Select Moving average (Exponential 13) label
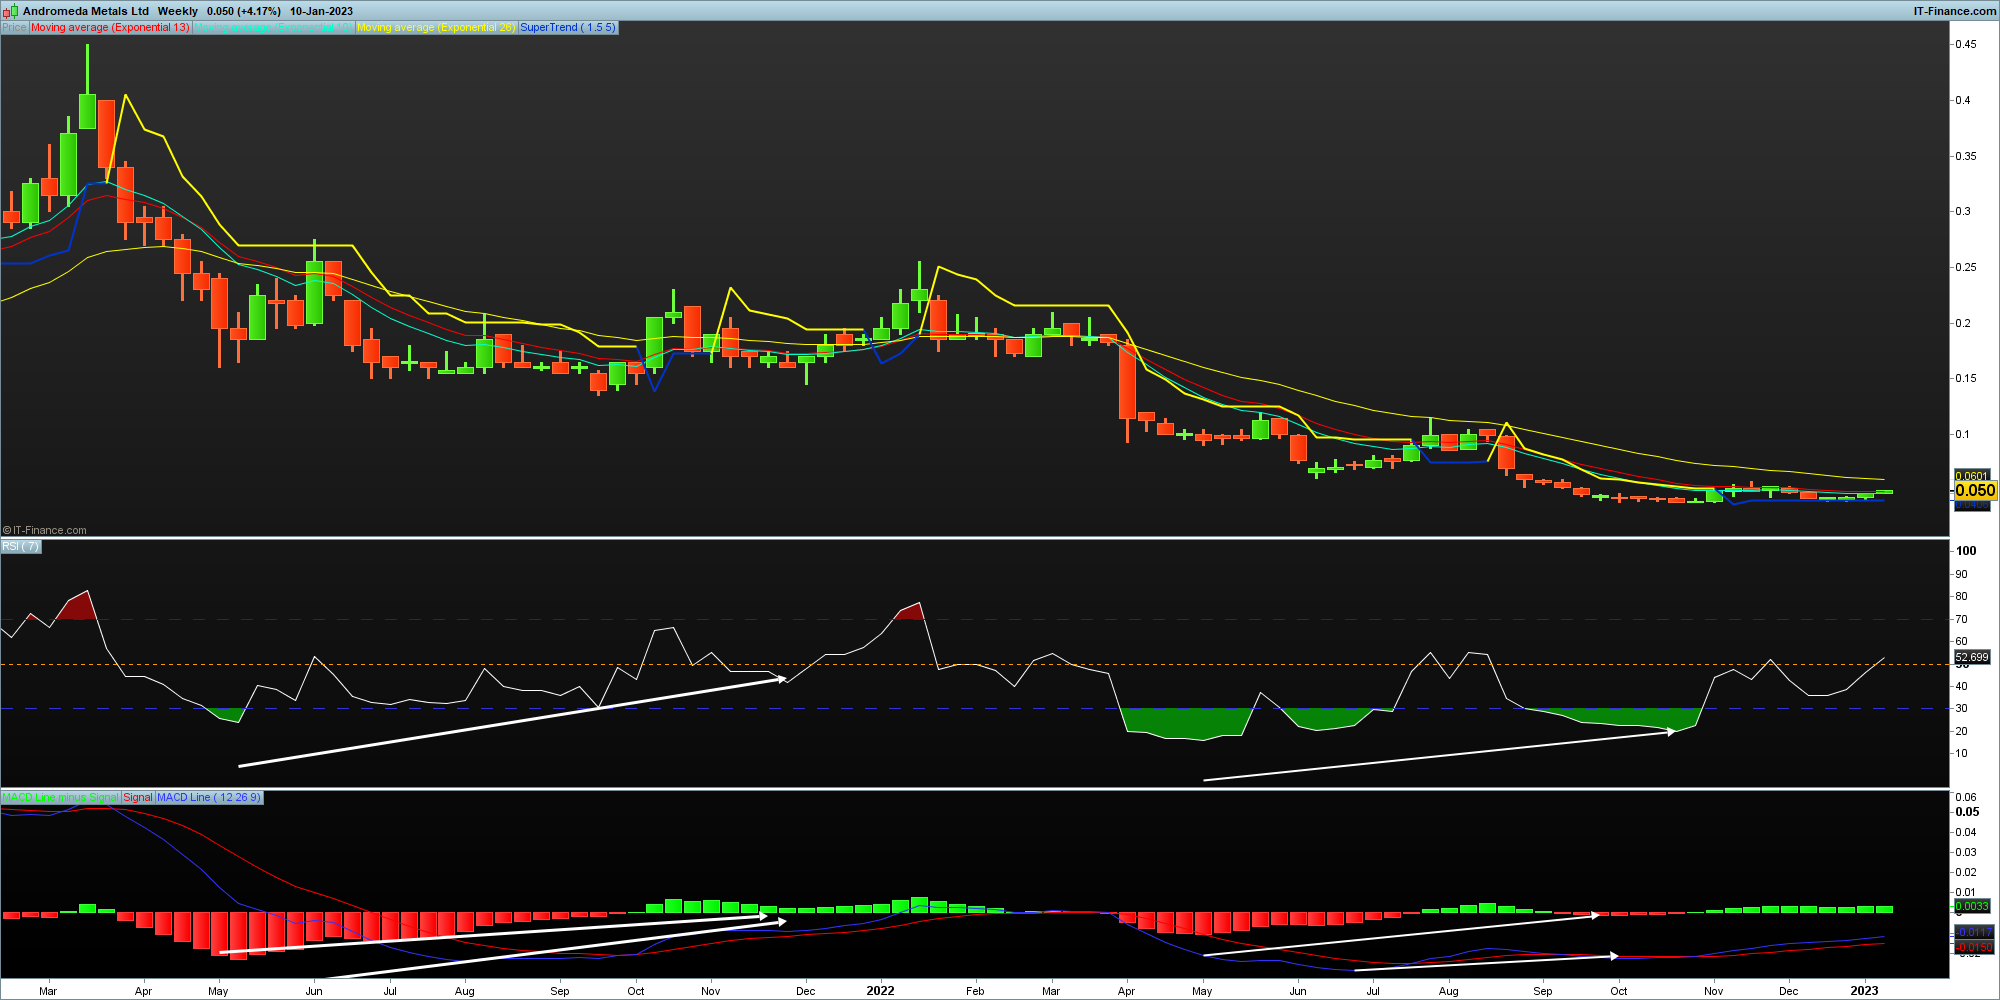2000x1000 pixels. (x=110, y=28)
